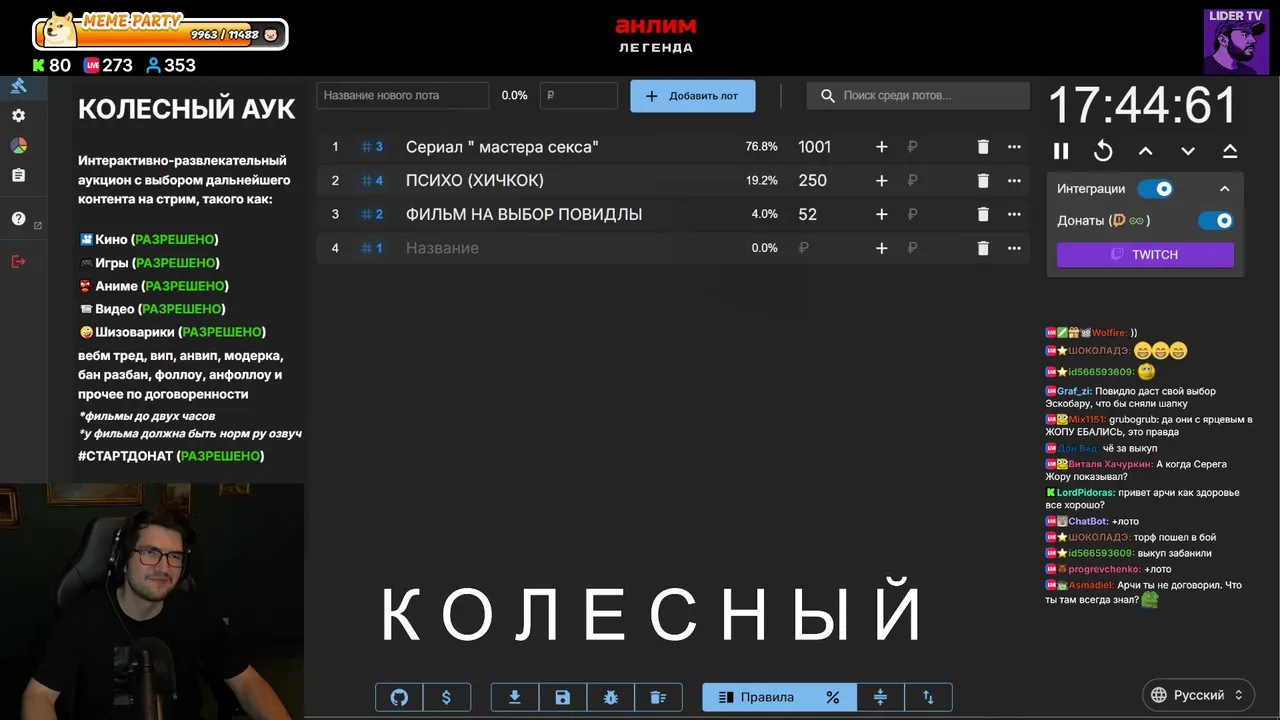Screen dimensions: 1280x720
Task: Open more options for Сериал мастера секса
Action: [1014, 147]
